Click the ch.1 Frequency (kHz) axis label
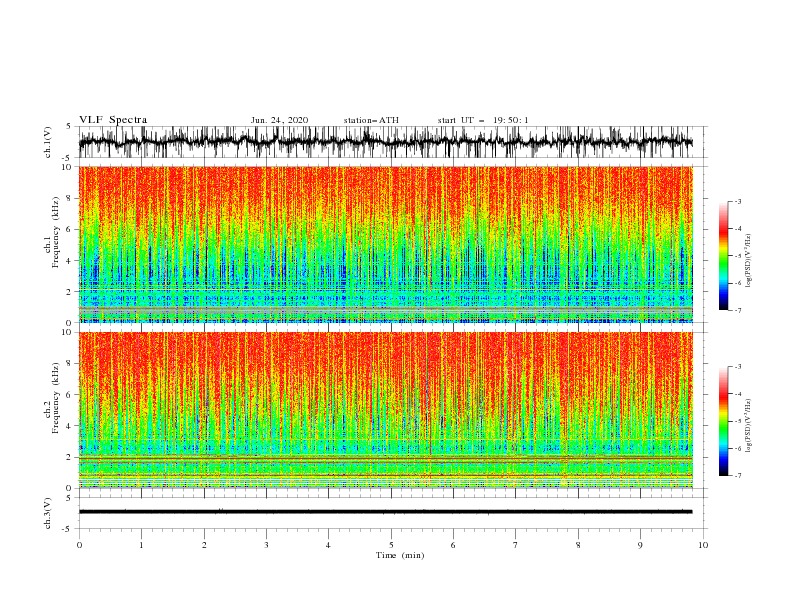Viewport: 792px width, 612px height. [x=52, y=232]
